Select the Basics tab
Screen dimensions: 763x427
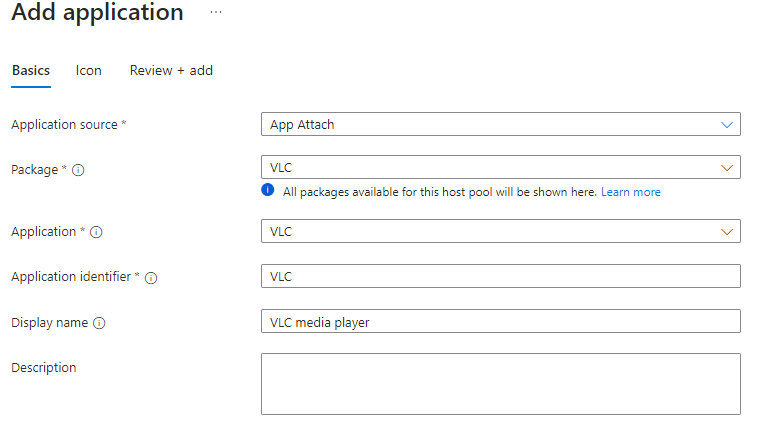31,71
